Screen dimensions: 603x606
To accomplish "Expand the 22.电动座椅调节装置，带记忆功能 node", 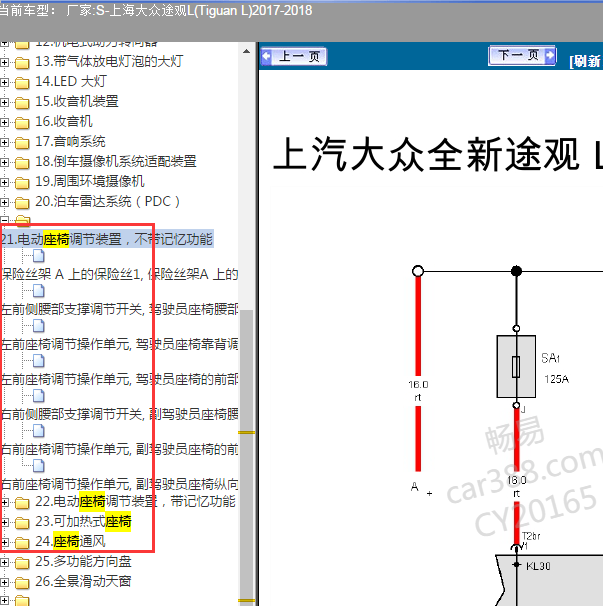I will click(4, 502).
